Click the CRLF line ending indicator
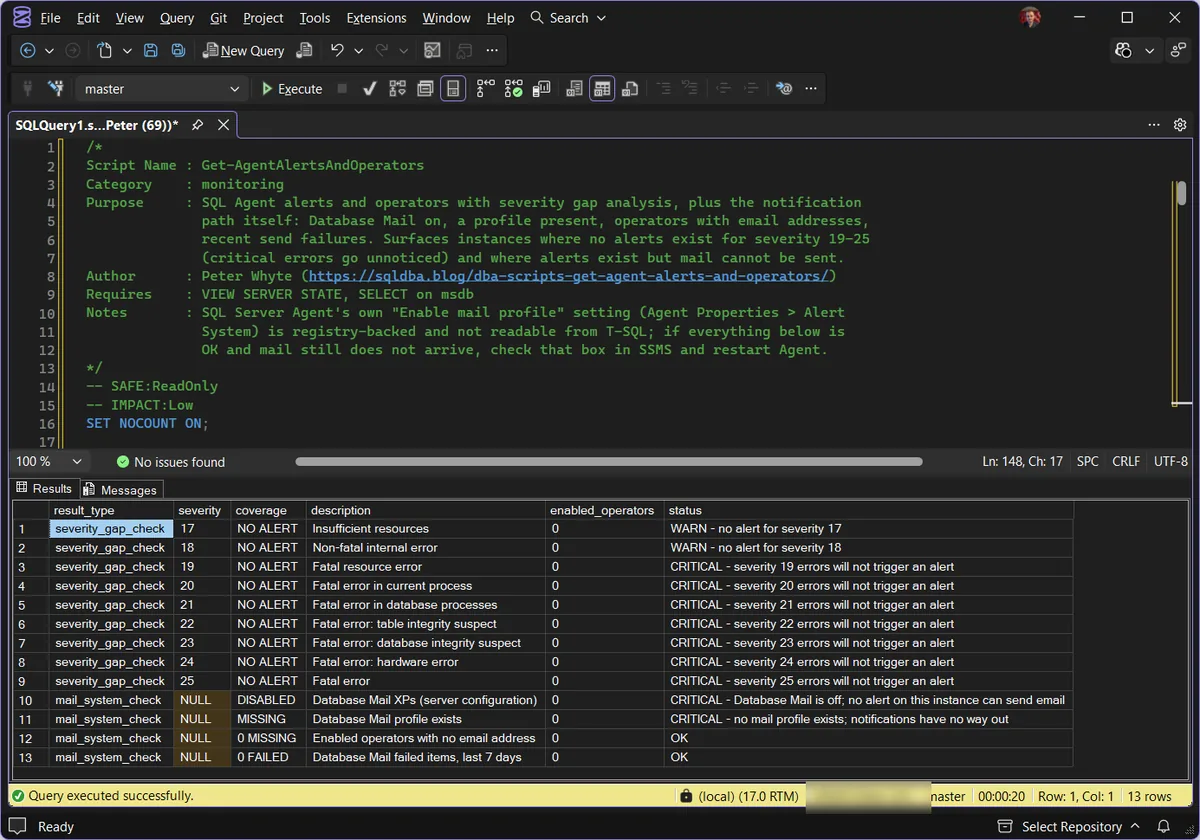Viewport: 1200px width, 840px height. (x=1126, y=461)
